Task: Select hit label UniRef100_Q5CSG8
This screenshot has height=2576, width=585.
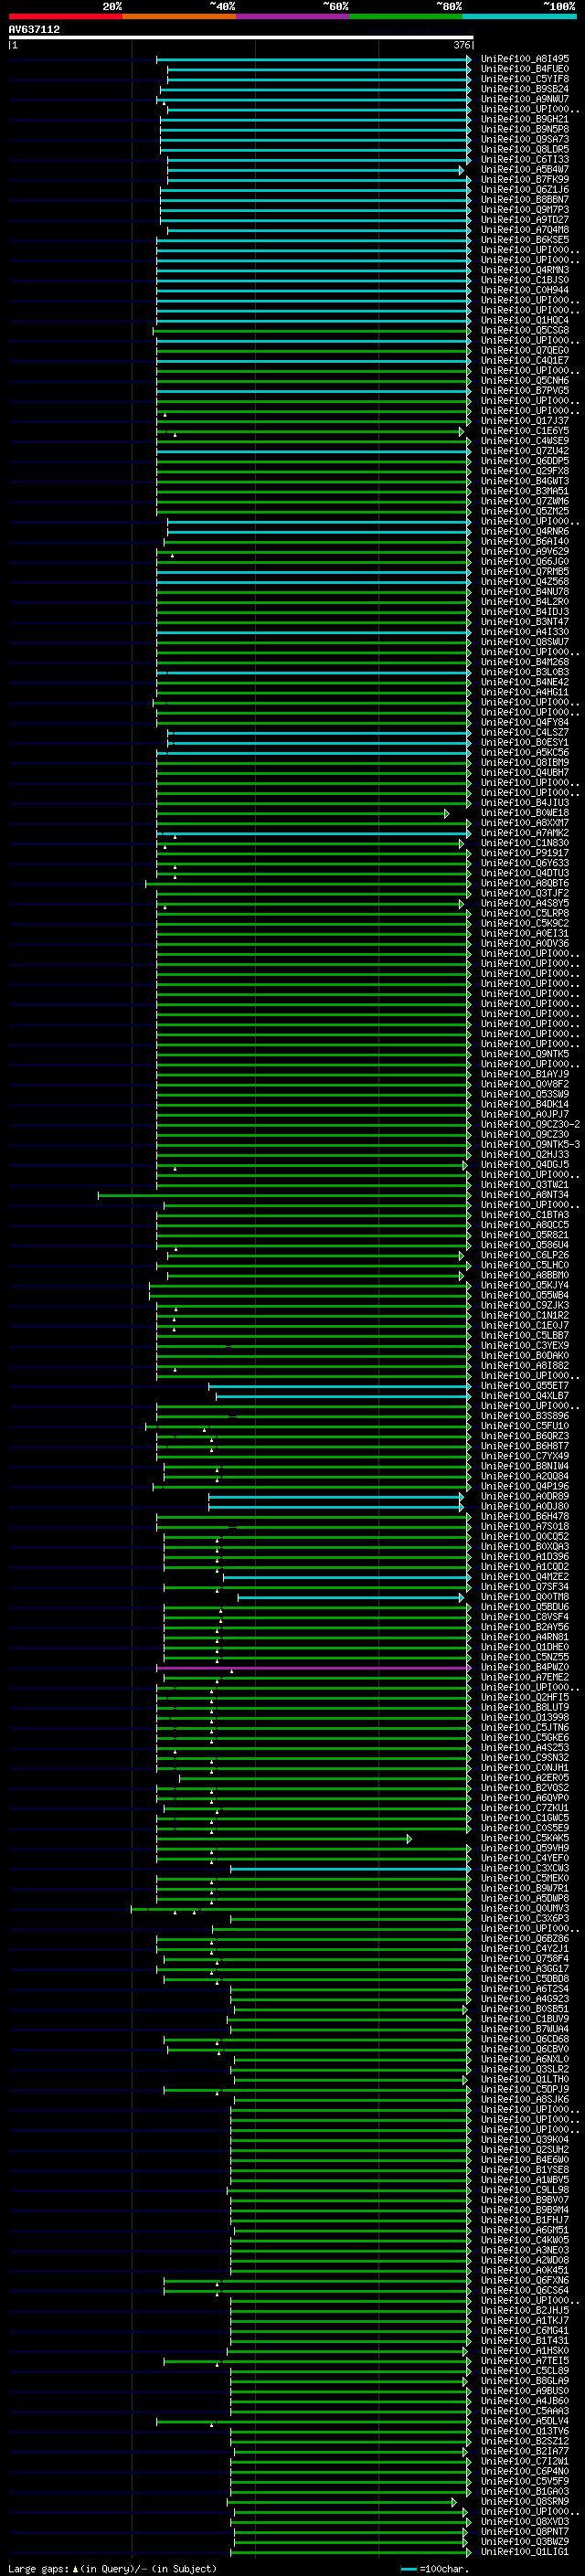Action: click(525, 330)
